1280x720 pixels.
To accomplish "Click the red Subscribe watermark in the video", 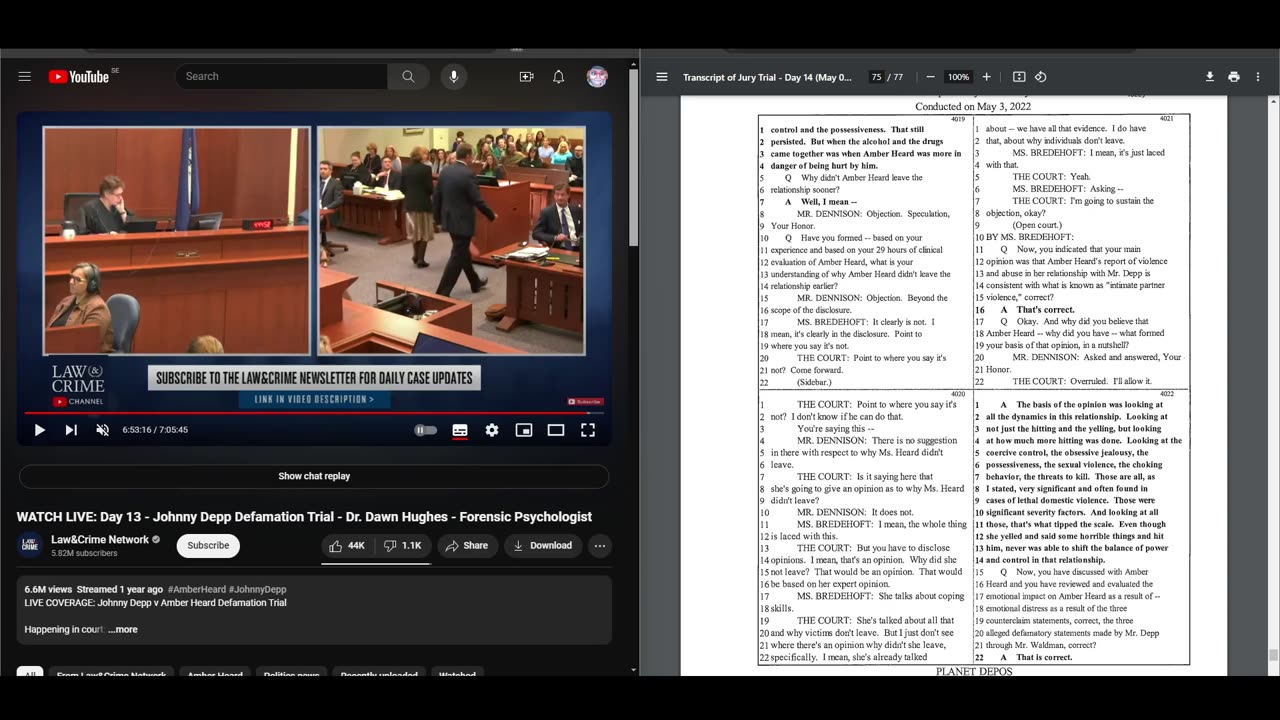I will pyautogui.click(x=586, y=402).
